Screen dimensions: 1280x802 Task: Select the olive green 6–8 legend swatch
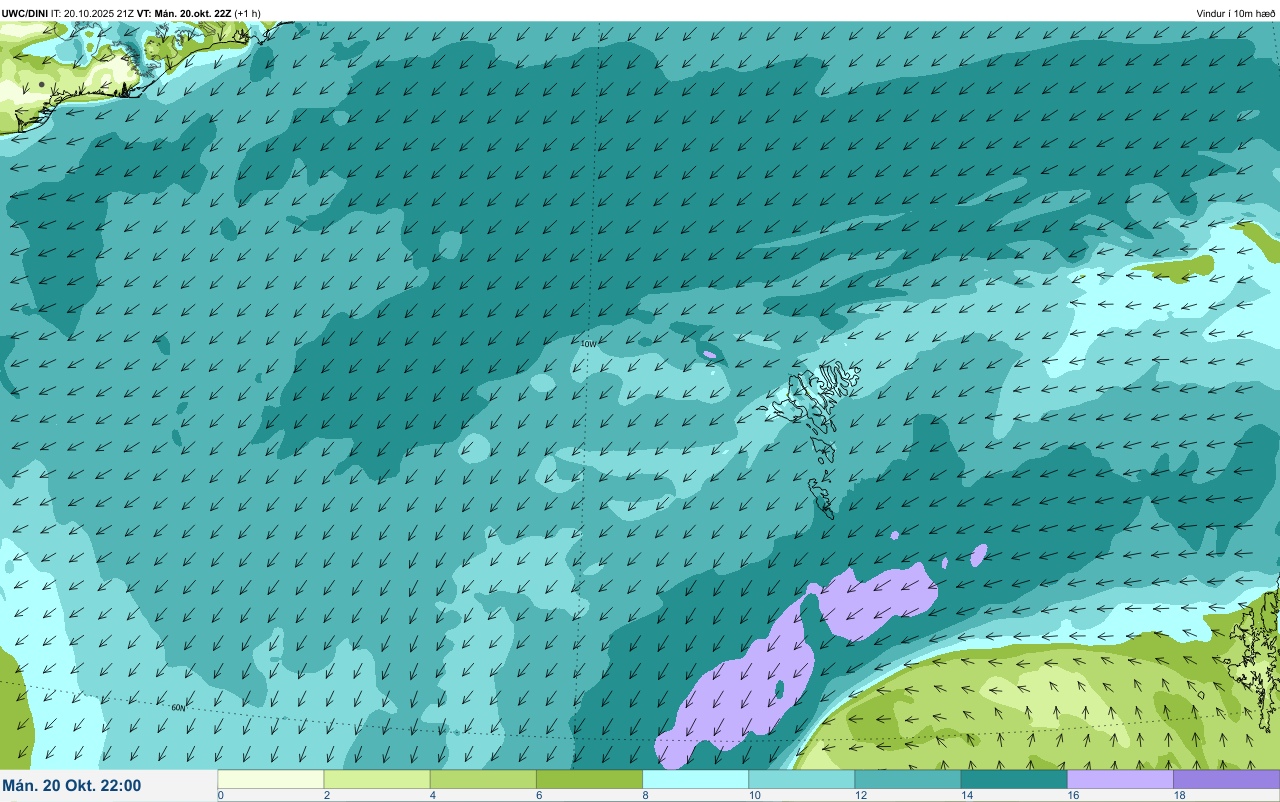pyautogui.click(x=589, y=779)
